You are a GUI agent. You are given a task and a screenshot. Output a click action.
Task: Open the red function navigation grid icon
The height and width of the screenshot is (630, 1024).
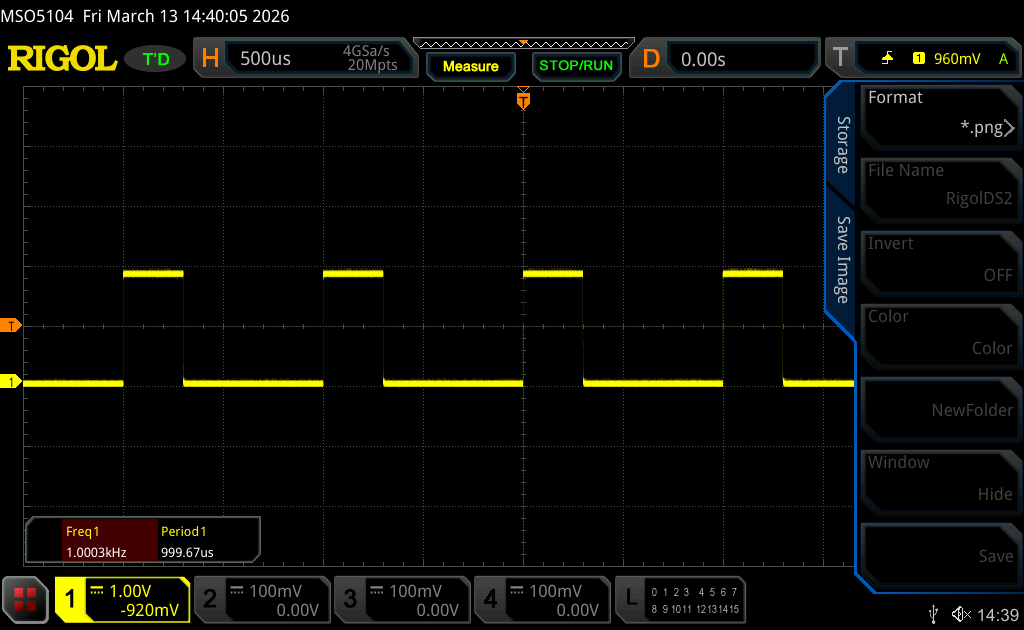coord(26,599)
